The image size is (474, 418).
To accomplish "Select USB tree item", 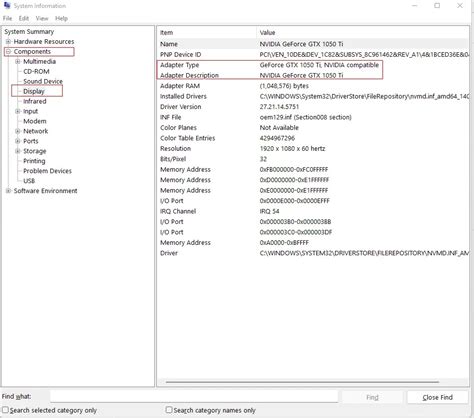I will pos(29,181).
